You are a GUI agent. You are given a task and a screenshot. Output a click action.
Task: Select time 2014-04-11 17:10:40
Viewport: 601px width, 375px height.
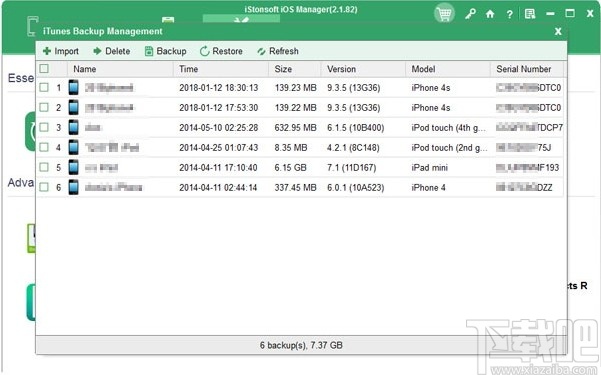tap(218, 168)
